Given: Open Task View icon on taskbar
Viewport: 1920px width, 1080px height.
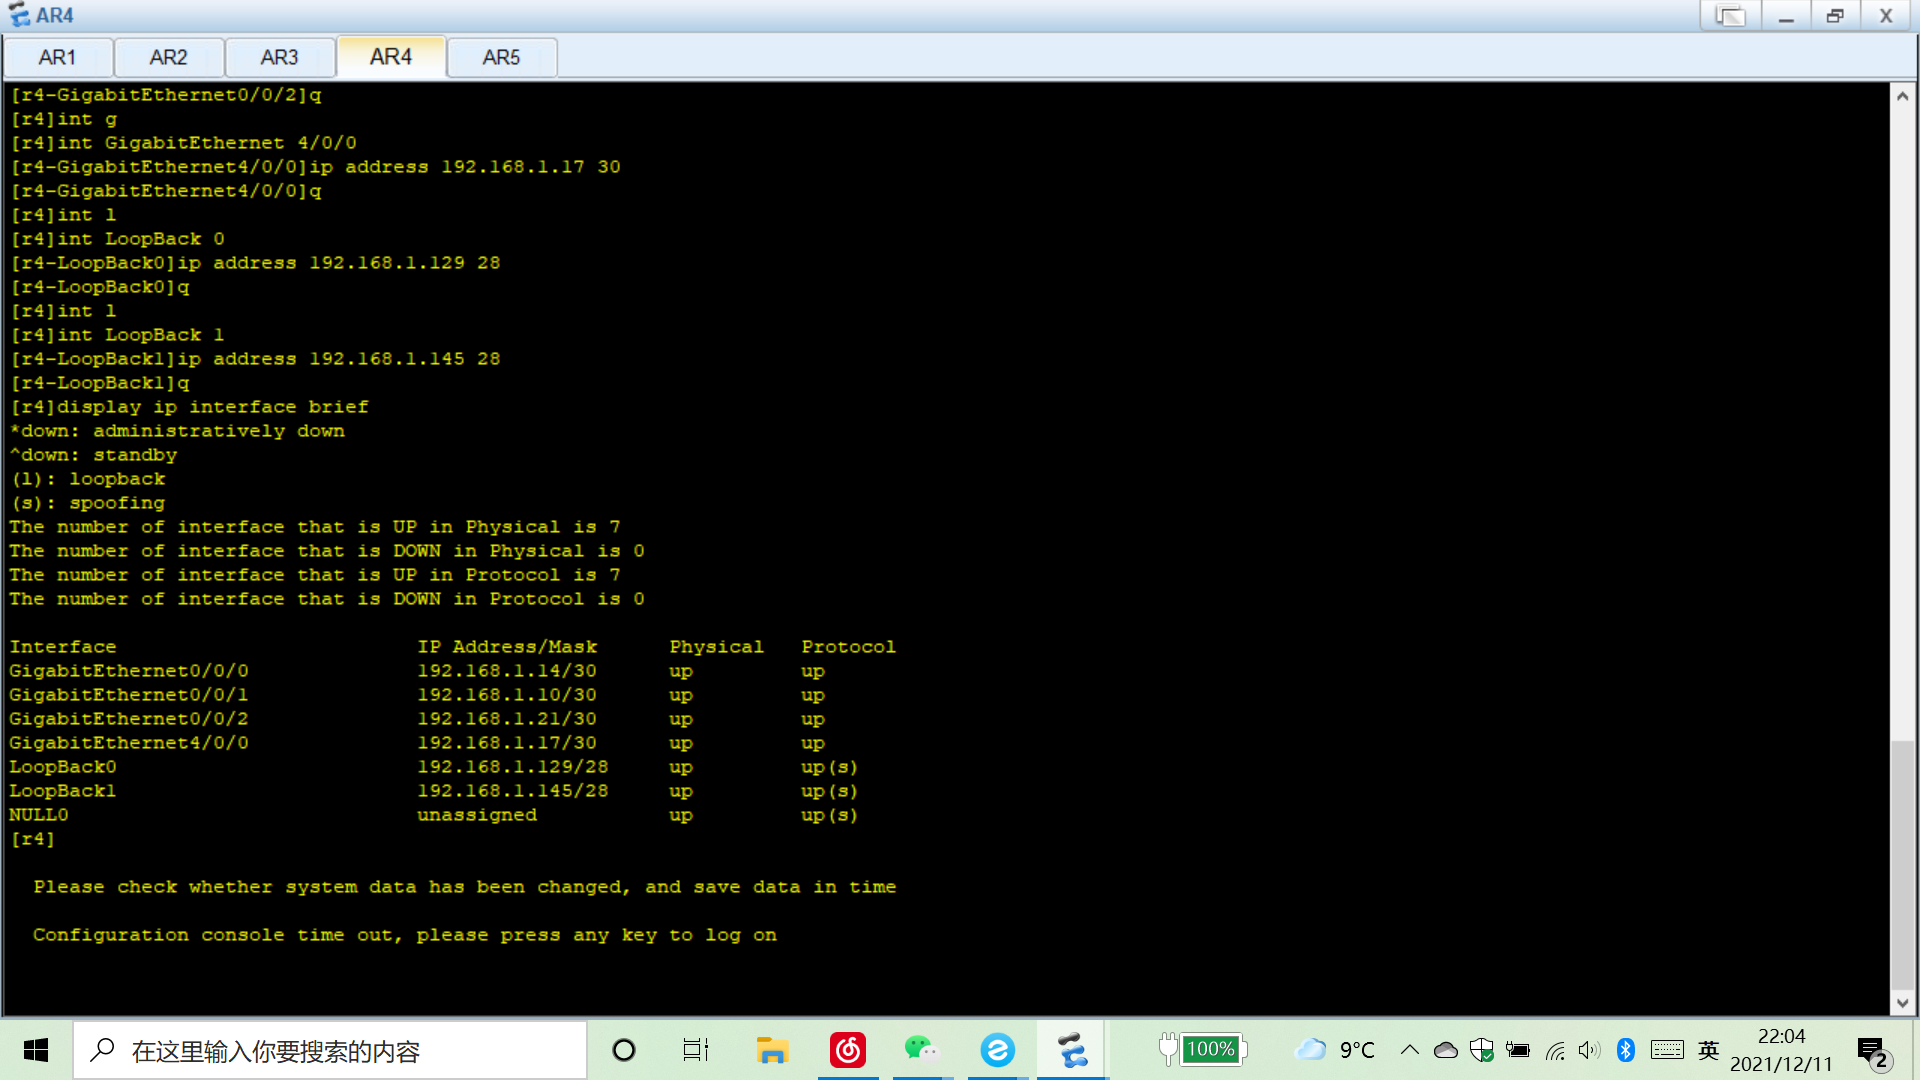Looking at the screenshot, I should tap(696, 1050).
